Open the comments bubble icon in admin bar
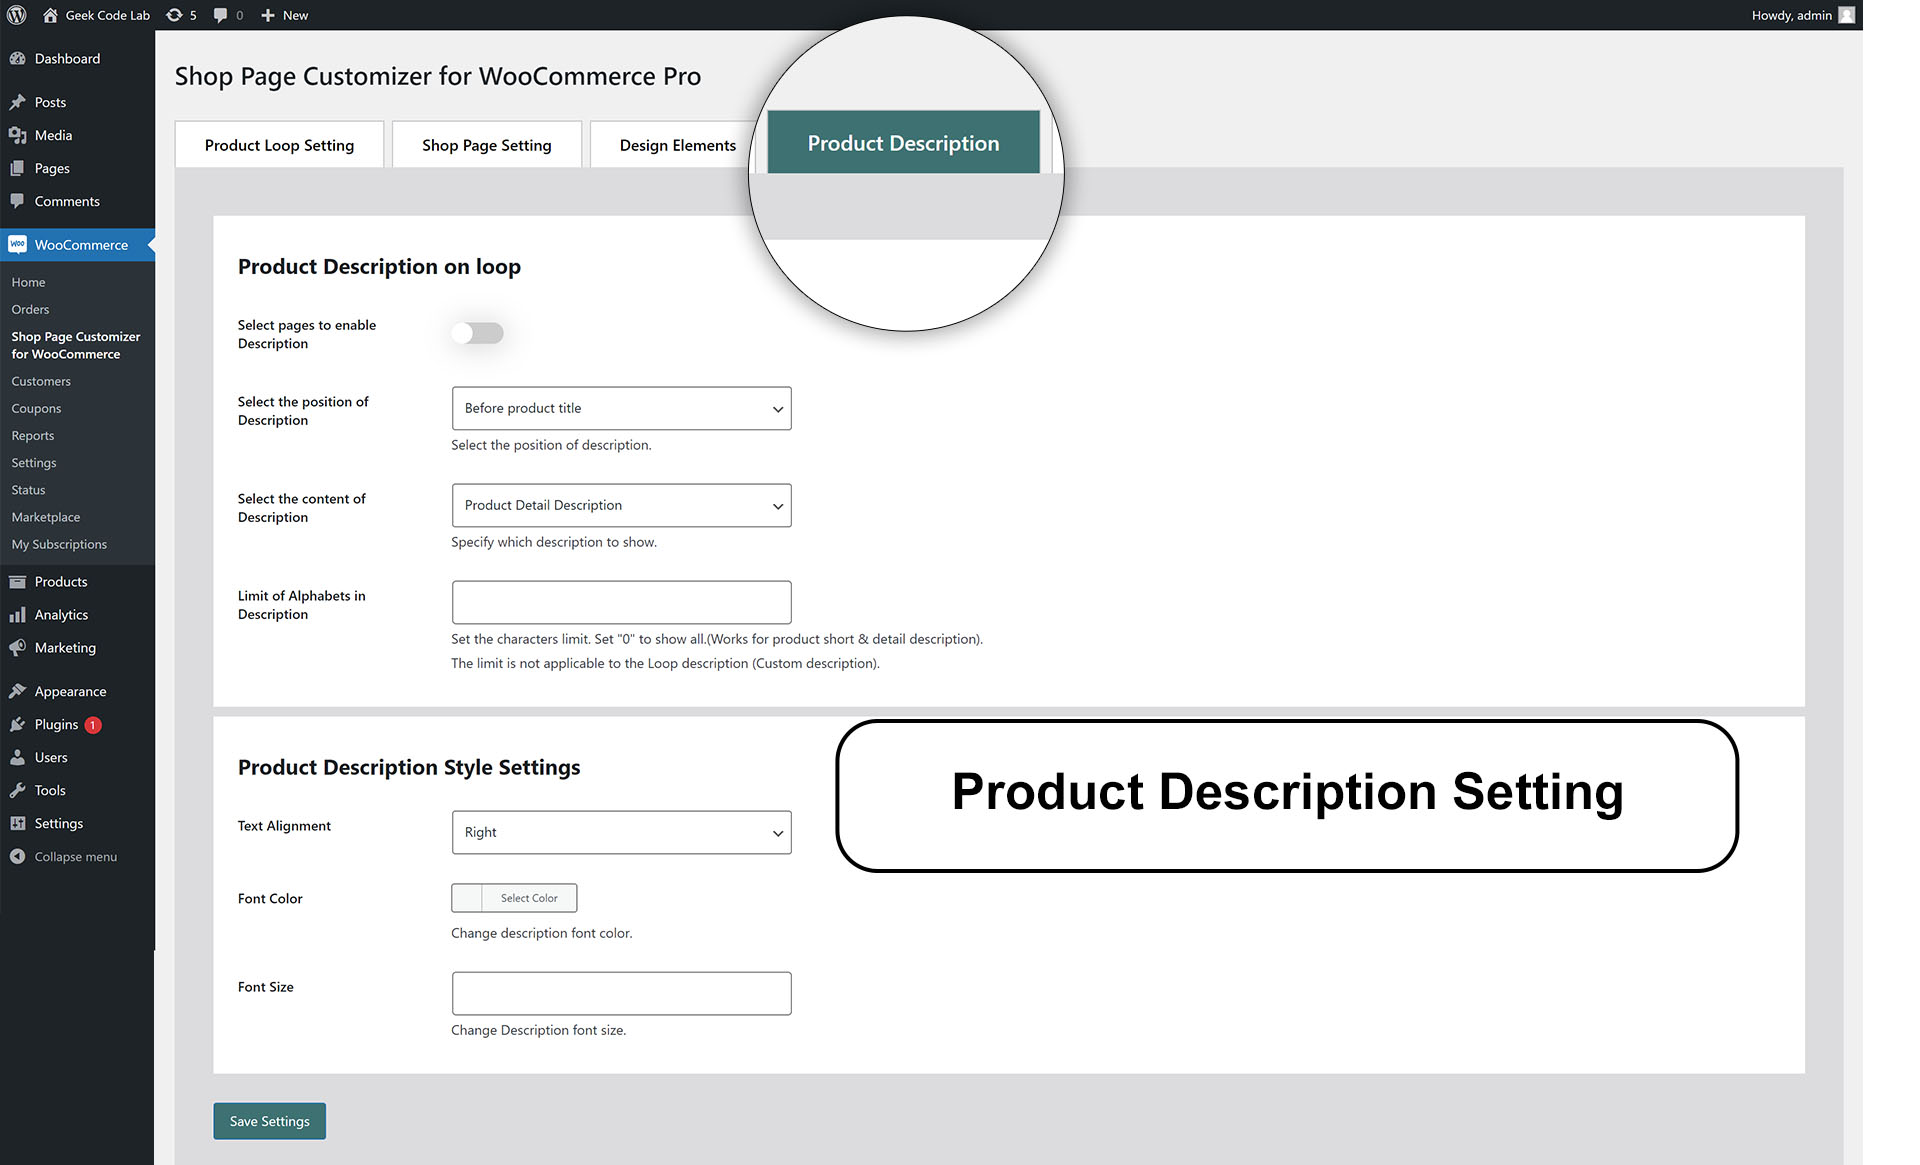Image resolution: width=1920 pixels, height=1165 pixels. (x=220, y=15)
